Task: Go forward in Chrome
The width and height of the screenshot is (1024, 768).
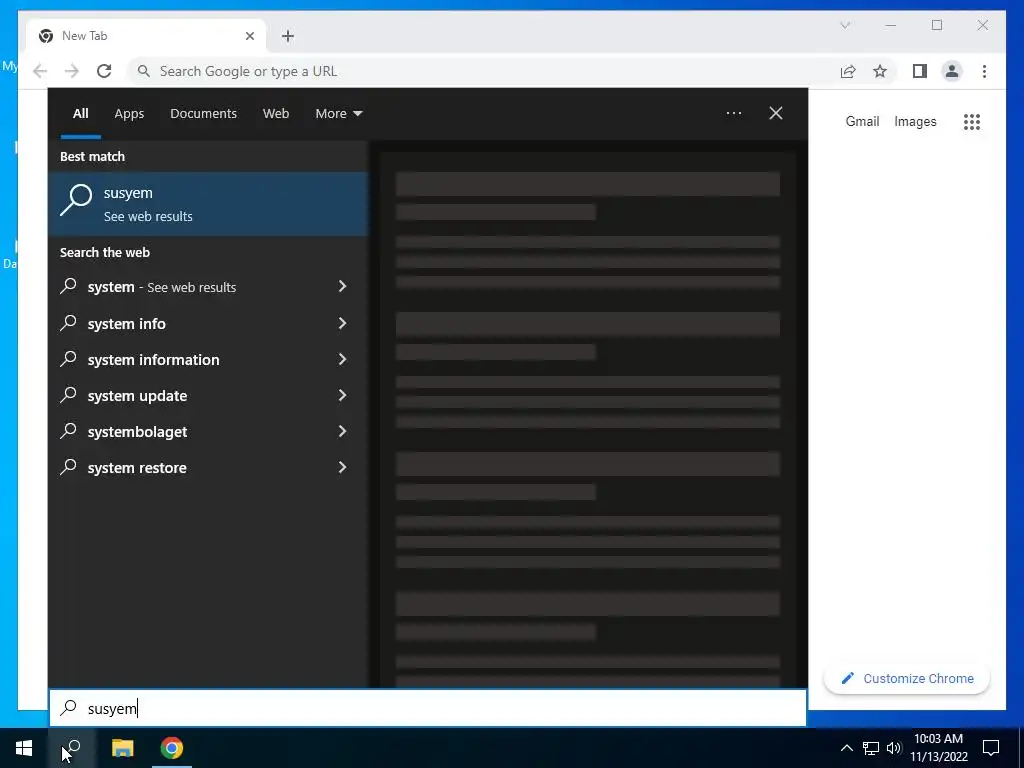Action: [72, 71]
